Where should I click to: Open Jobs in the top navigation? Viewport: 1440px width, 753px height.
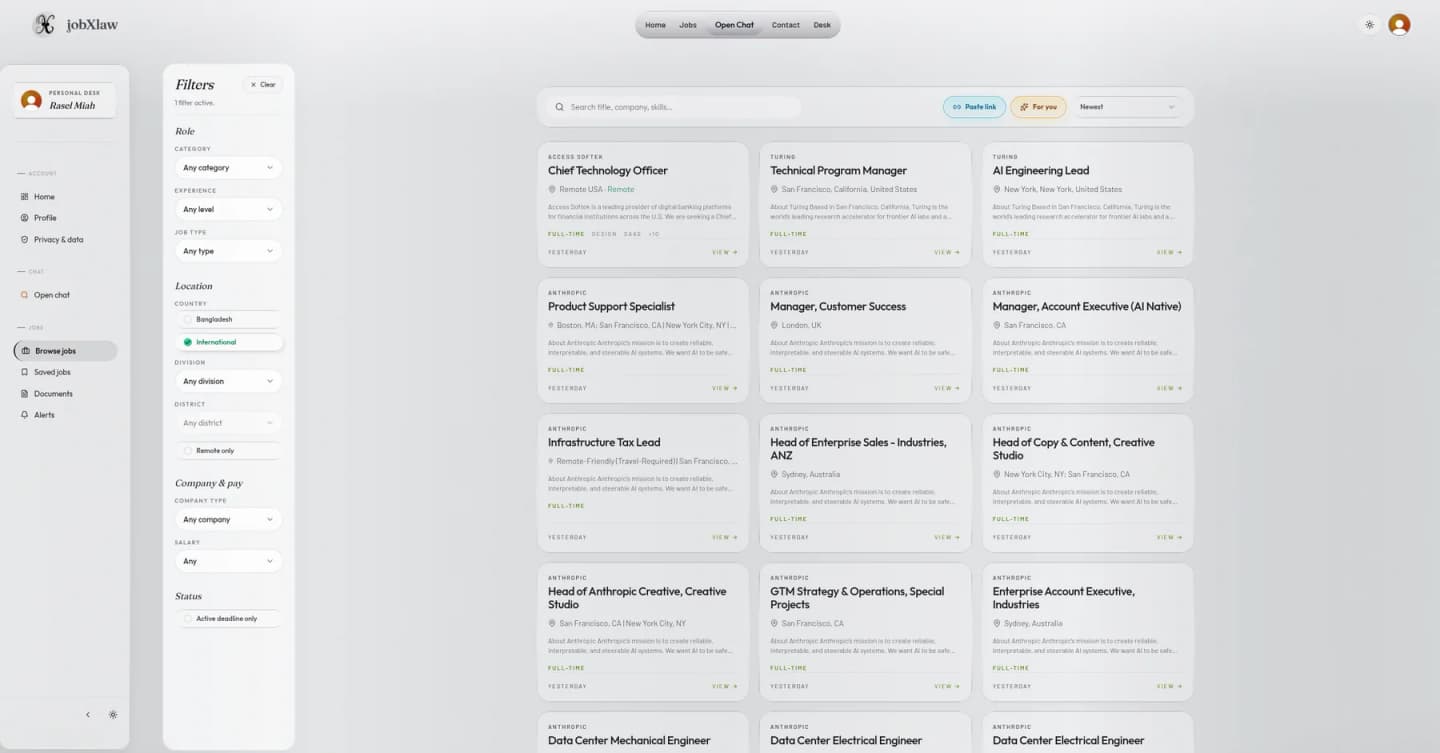[x=688, y=25]
